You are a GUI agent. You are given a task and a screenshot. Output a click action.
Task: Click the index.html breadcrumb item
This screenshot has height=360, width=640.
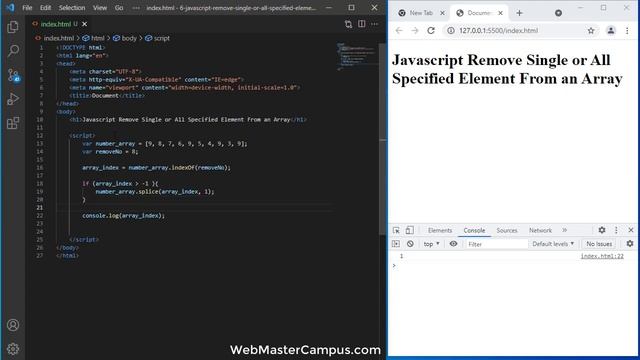59,38
